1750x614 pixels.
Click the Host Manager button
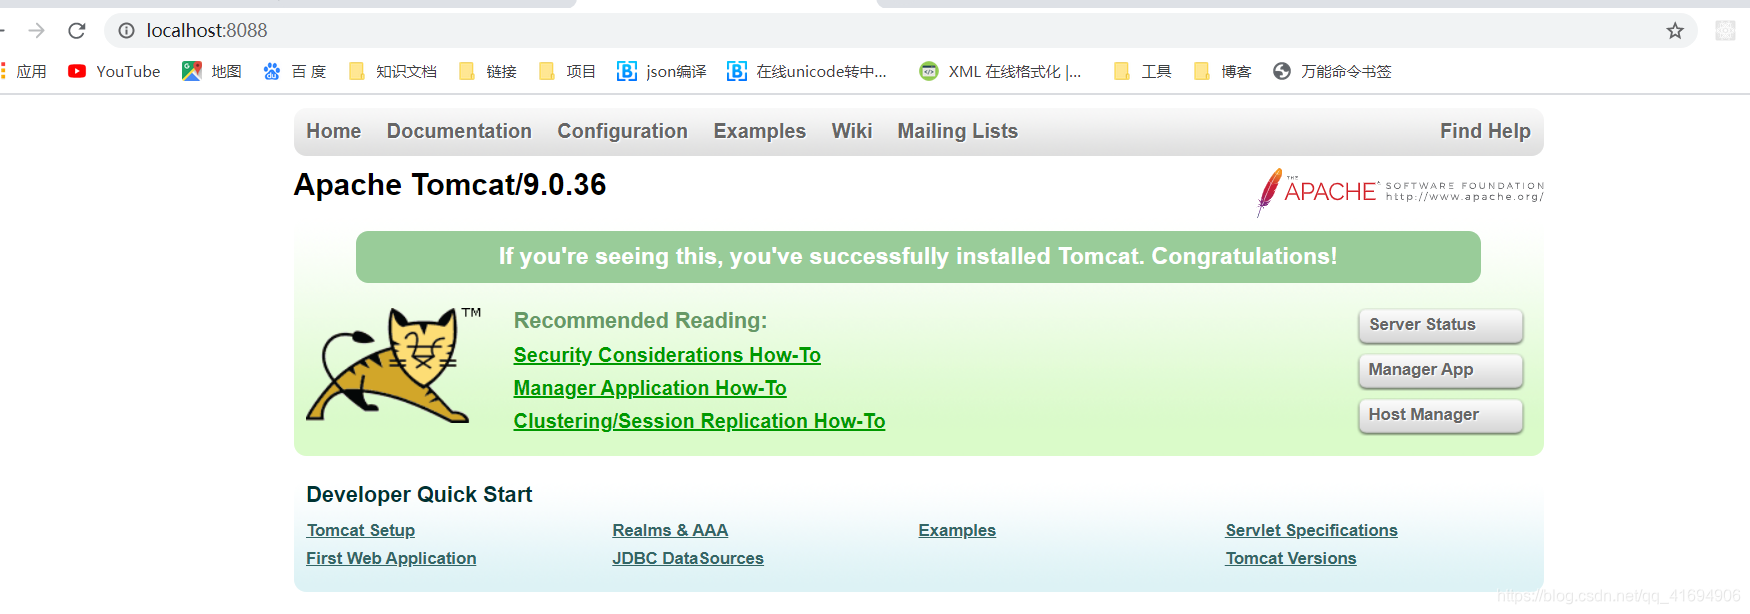click(1440, 415)
